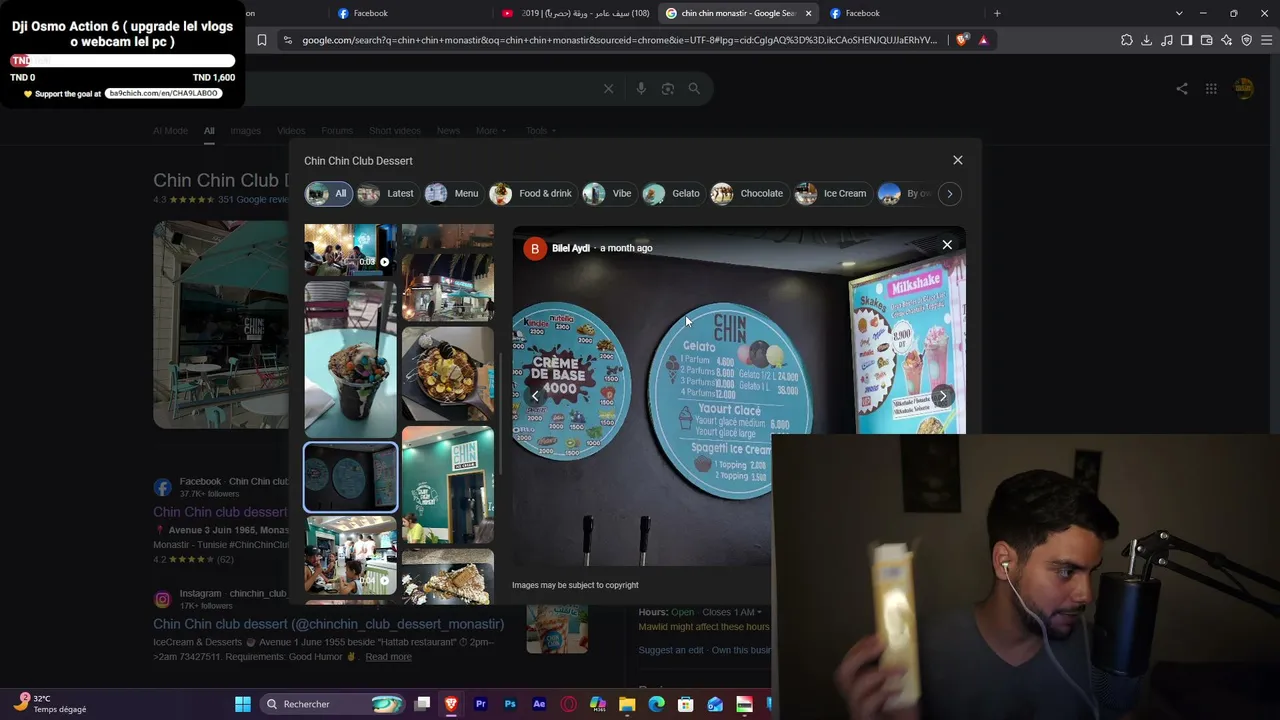This screenshot has height=720, width=1280.
Task: Show Vibe category photos
Action: [608, 194]
